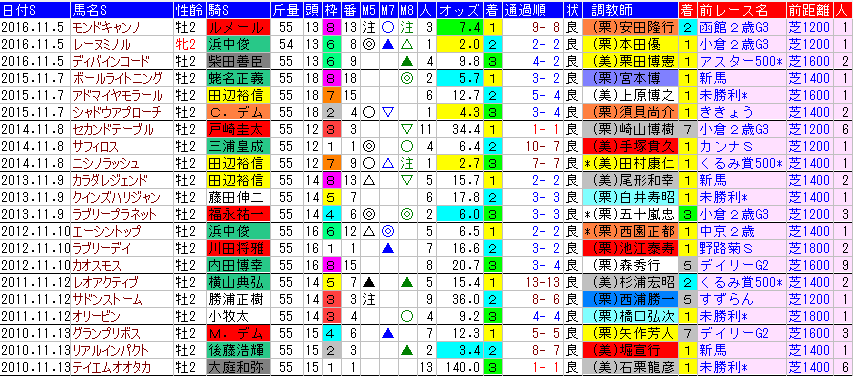Click the 前距離 column header
Image resolution: width=853 pixels, height=376 pixels.
click(x=809, y=10)
